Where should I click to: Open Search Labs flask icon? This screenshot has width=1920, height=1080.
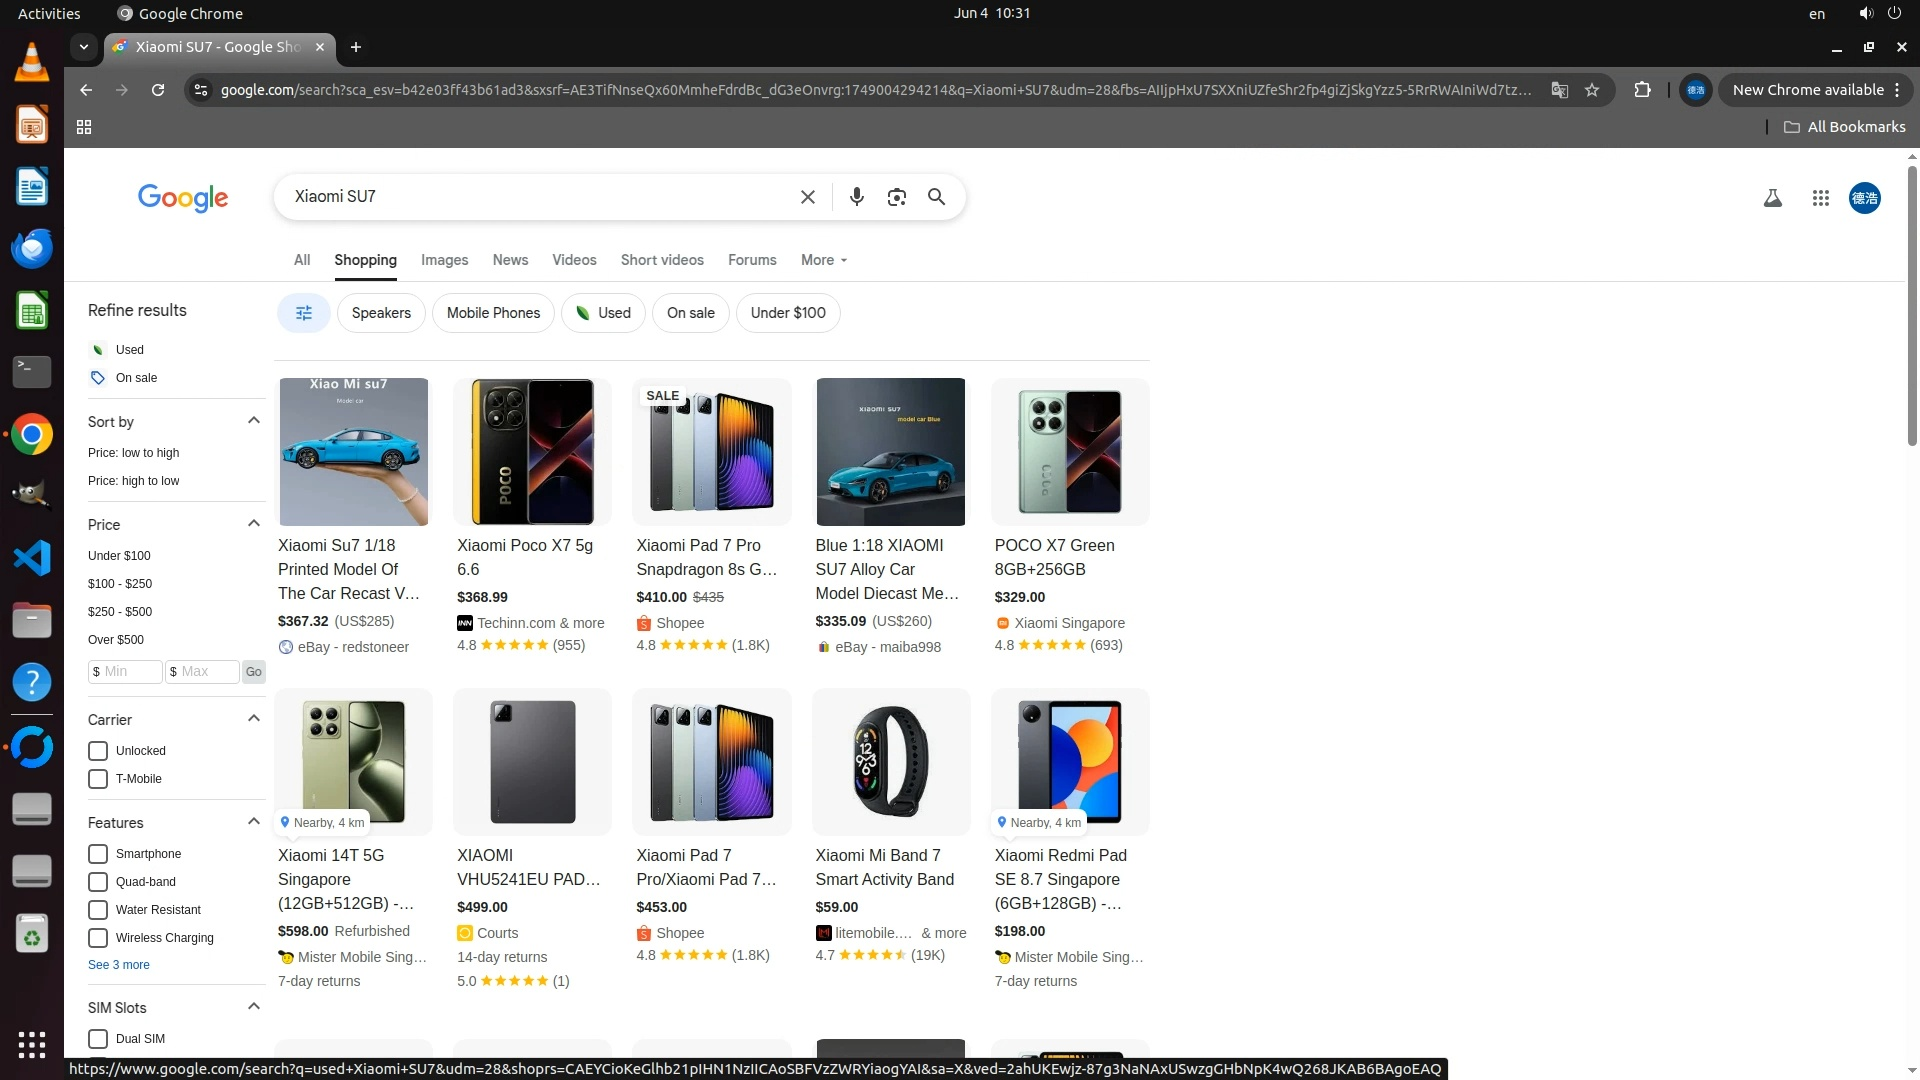pos(1772,198)
